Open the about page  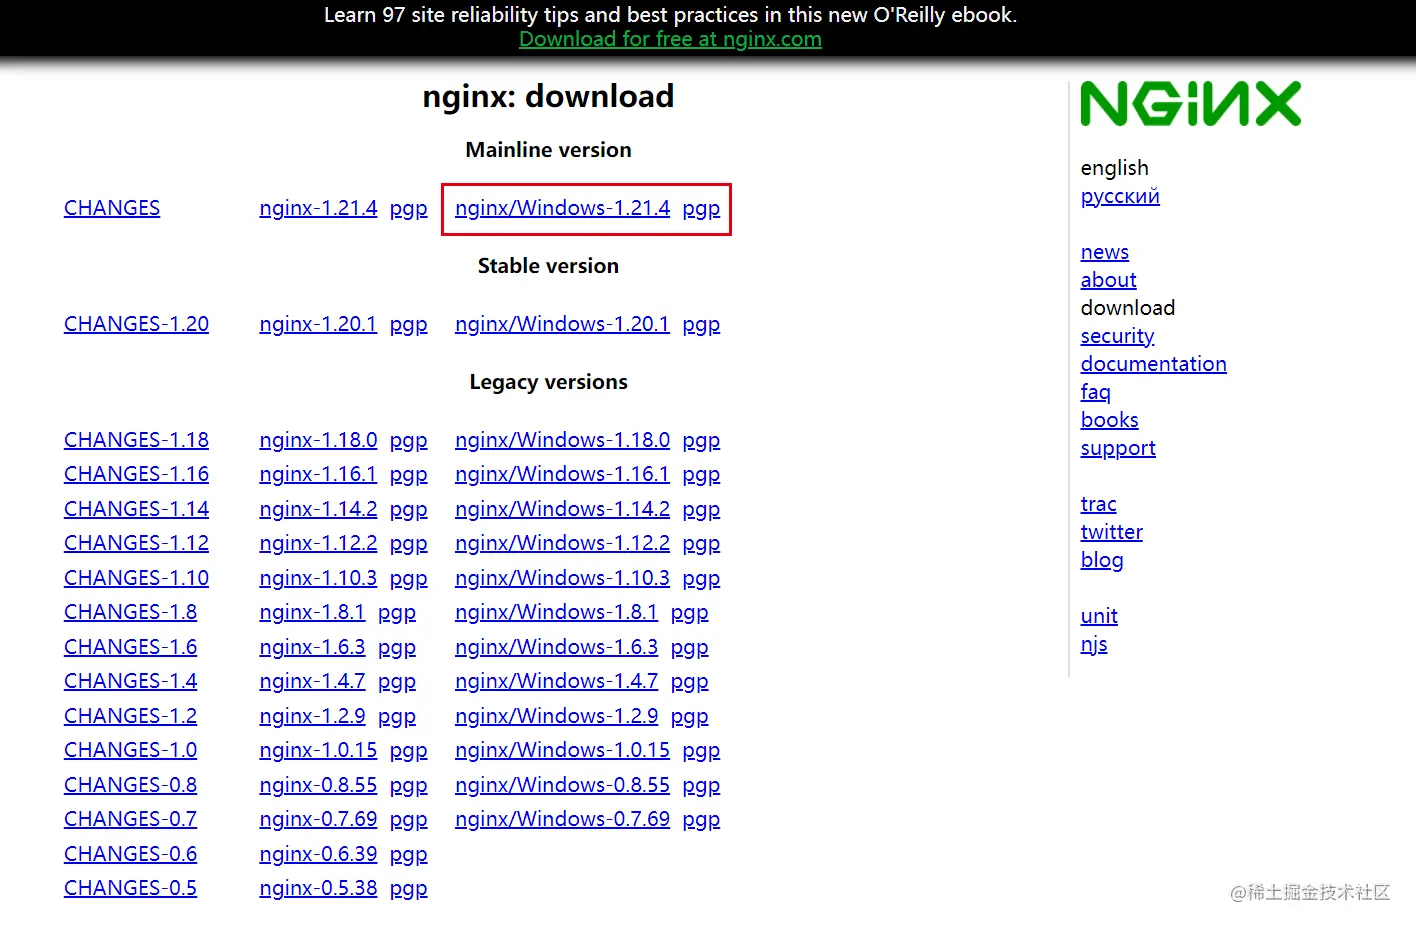pyautogui.click(x=1108, y=280)
